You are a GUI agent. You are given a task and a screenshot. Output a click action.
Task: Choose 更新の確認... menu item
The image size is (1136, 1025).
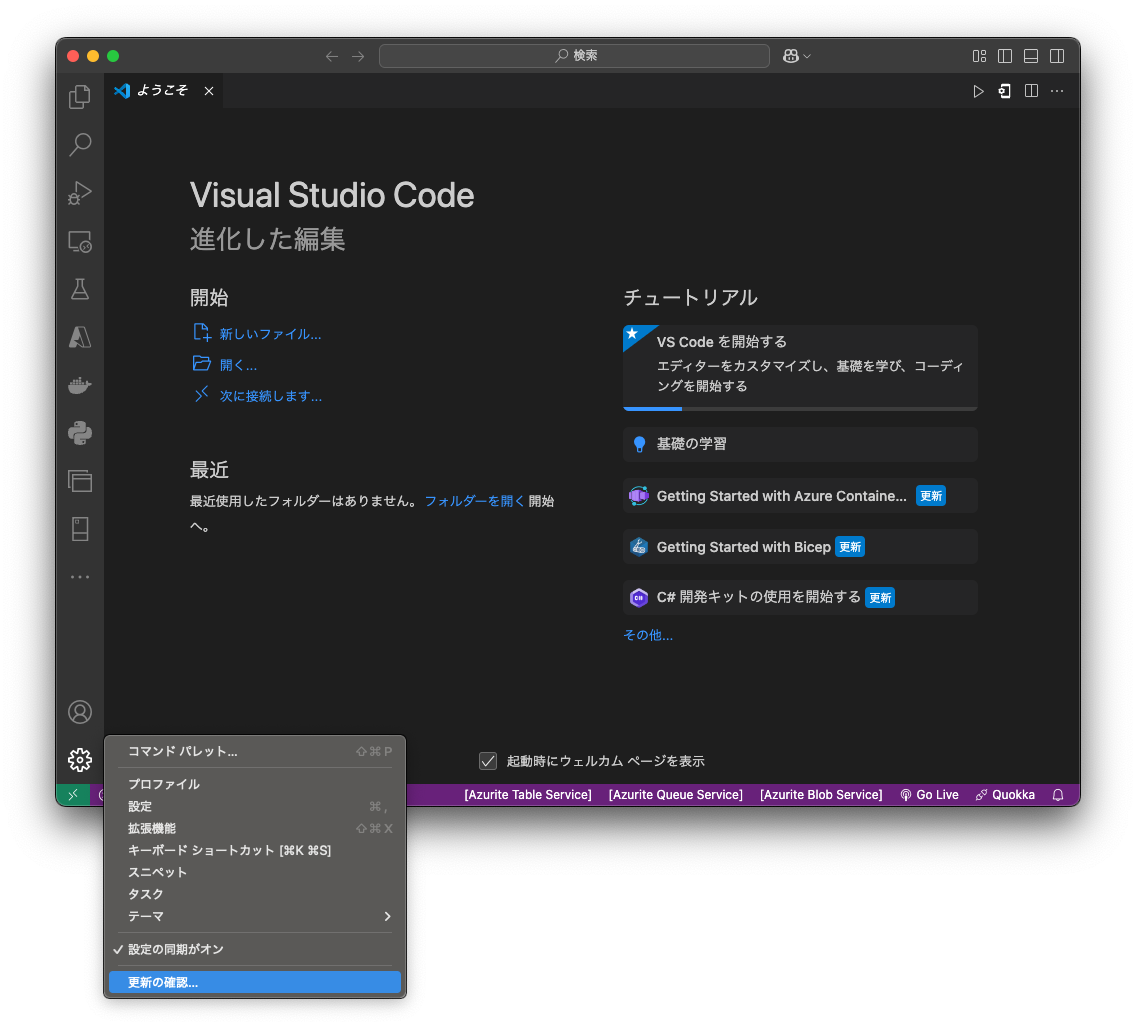(x=254, y=982)
